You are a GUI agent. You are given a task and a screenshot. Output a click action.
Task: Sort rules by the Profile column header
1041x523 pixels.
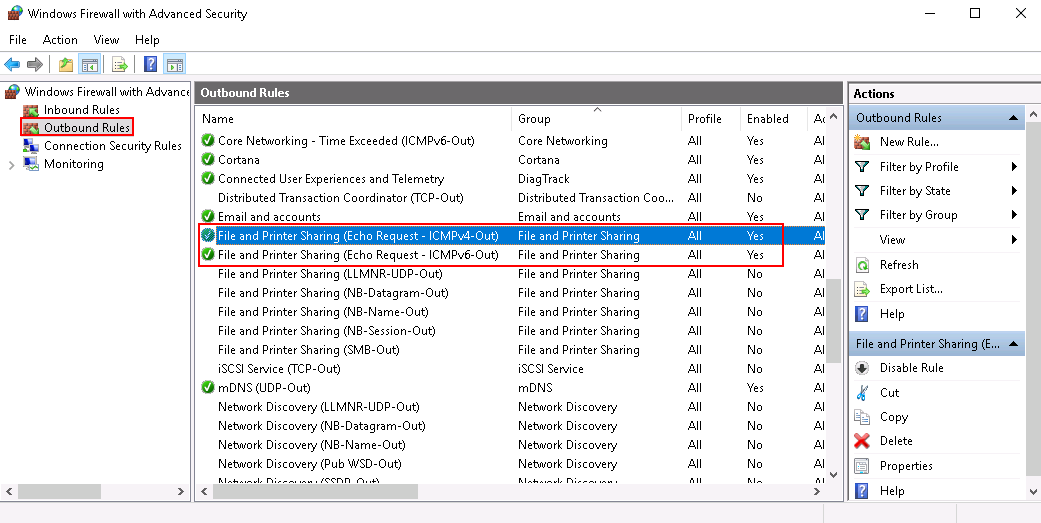coord(711,119)
